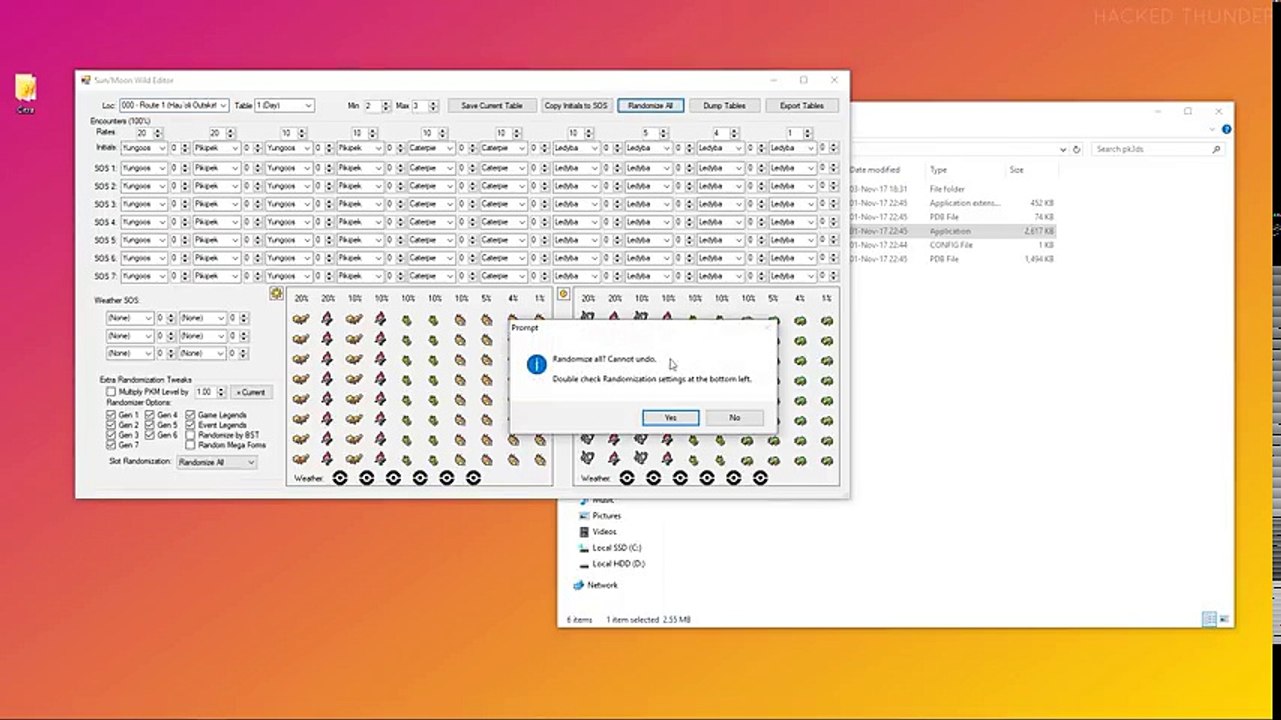
Task: Open the Table 1 (Day) dropdown
Action: [x=284, y=105]
